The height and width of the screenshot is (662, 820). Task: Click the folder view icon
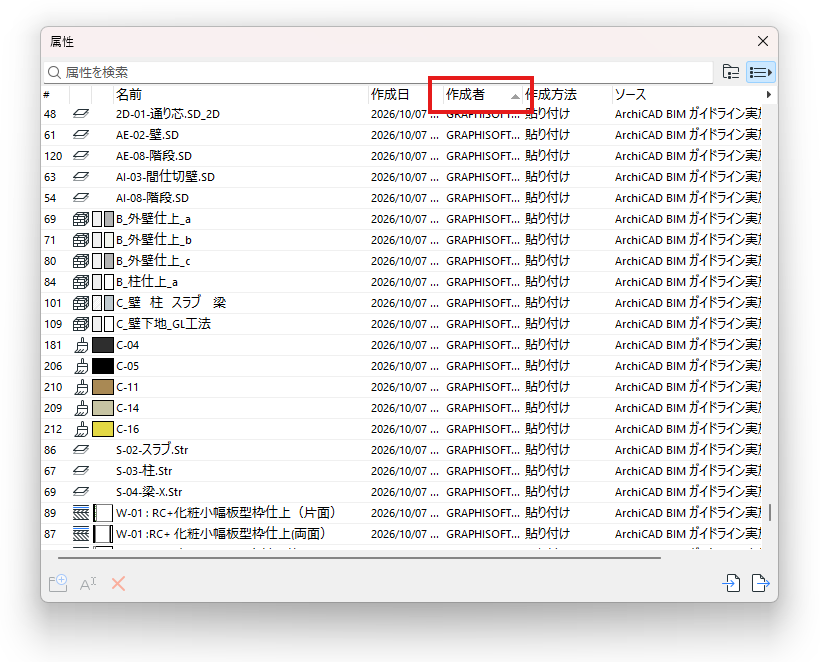[731, 72]
